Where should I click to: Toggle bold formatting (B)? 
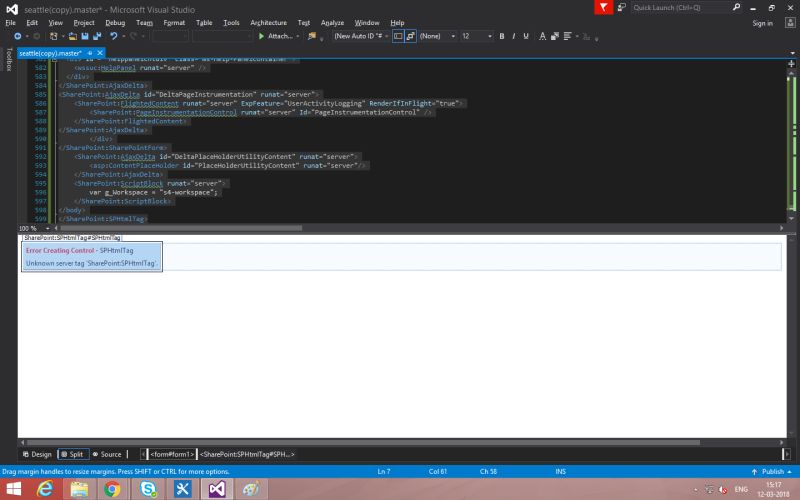click(x=502, y=36)
